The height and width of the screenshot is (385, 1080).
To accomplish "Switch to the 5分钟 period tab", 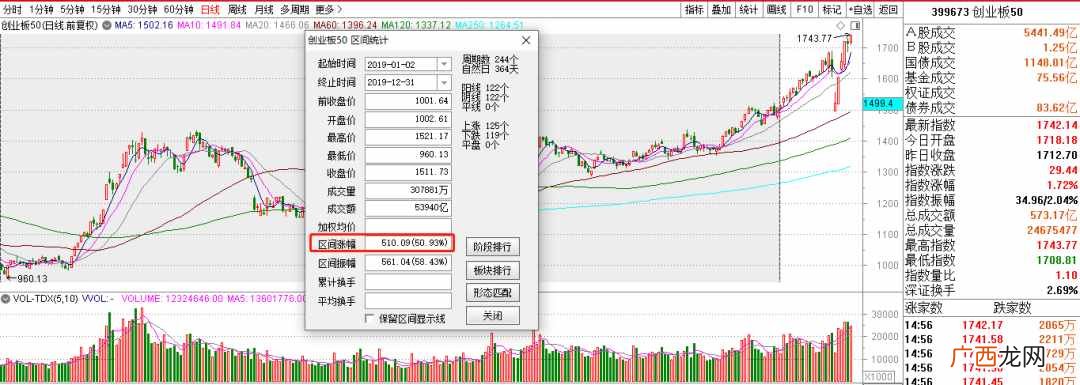I will pyautogui.click(x=72, y=10).
